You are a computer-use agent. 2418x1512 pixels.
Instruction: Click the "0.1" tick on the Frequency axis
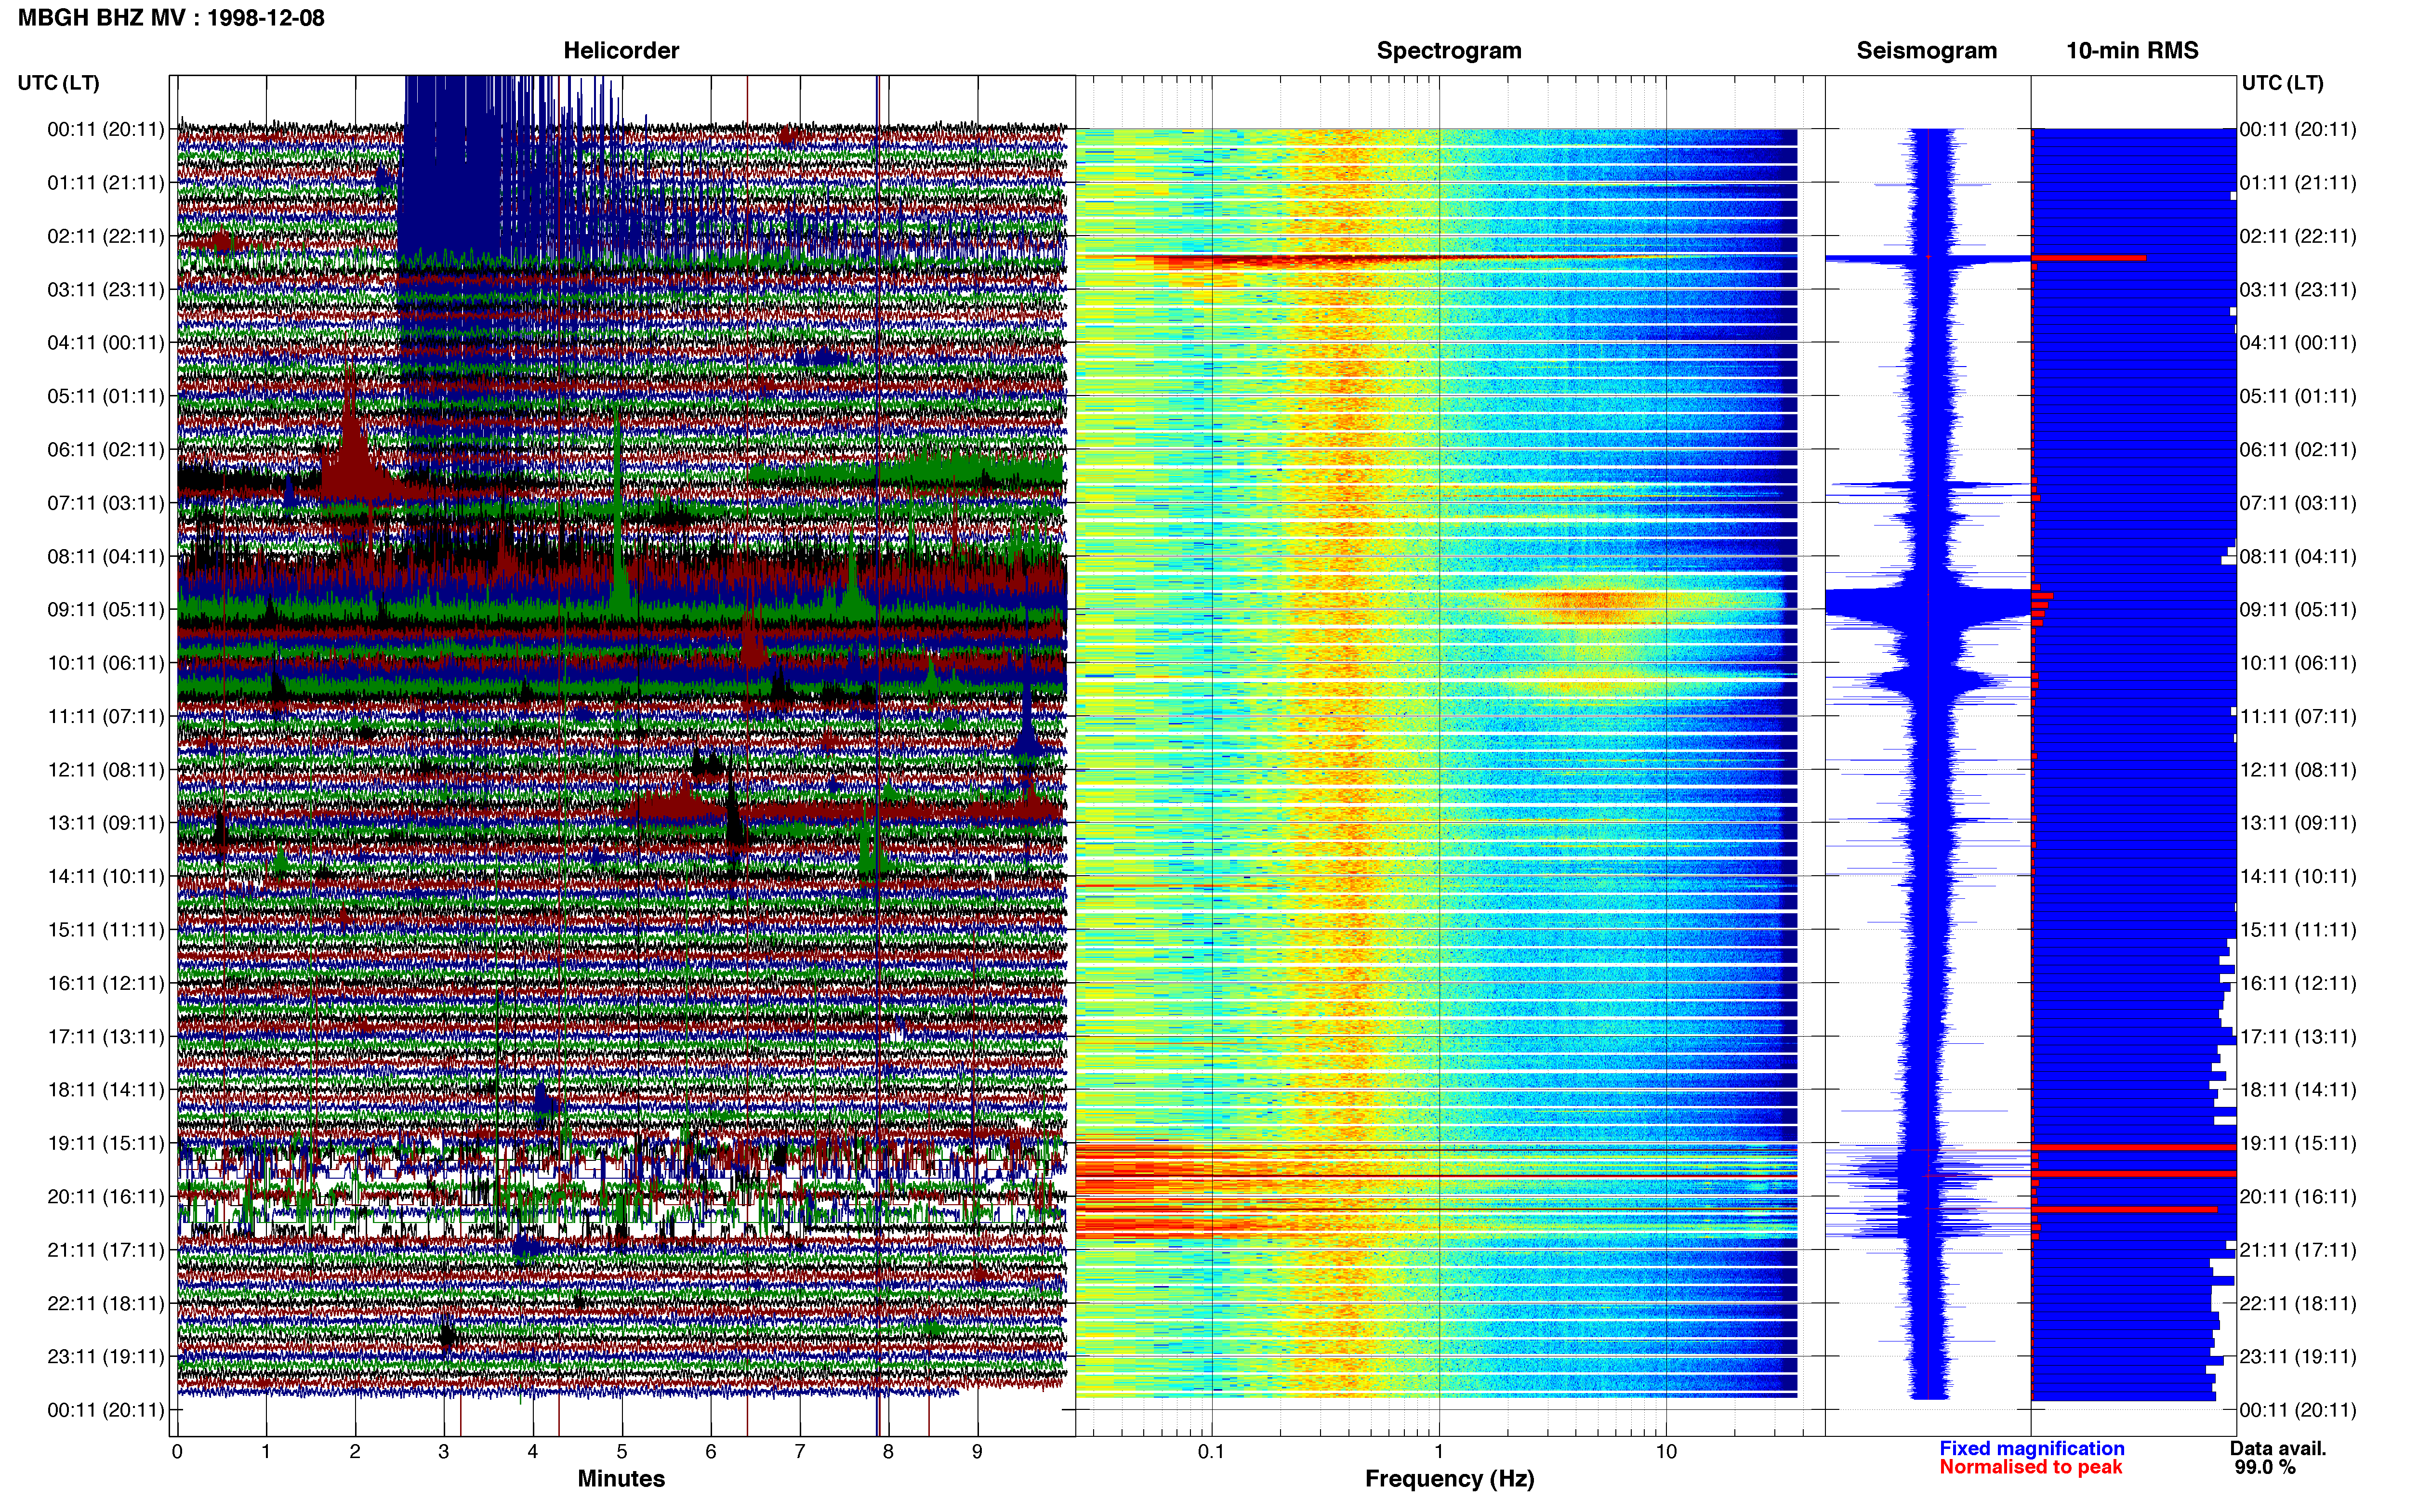coord(1211,1452)
